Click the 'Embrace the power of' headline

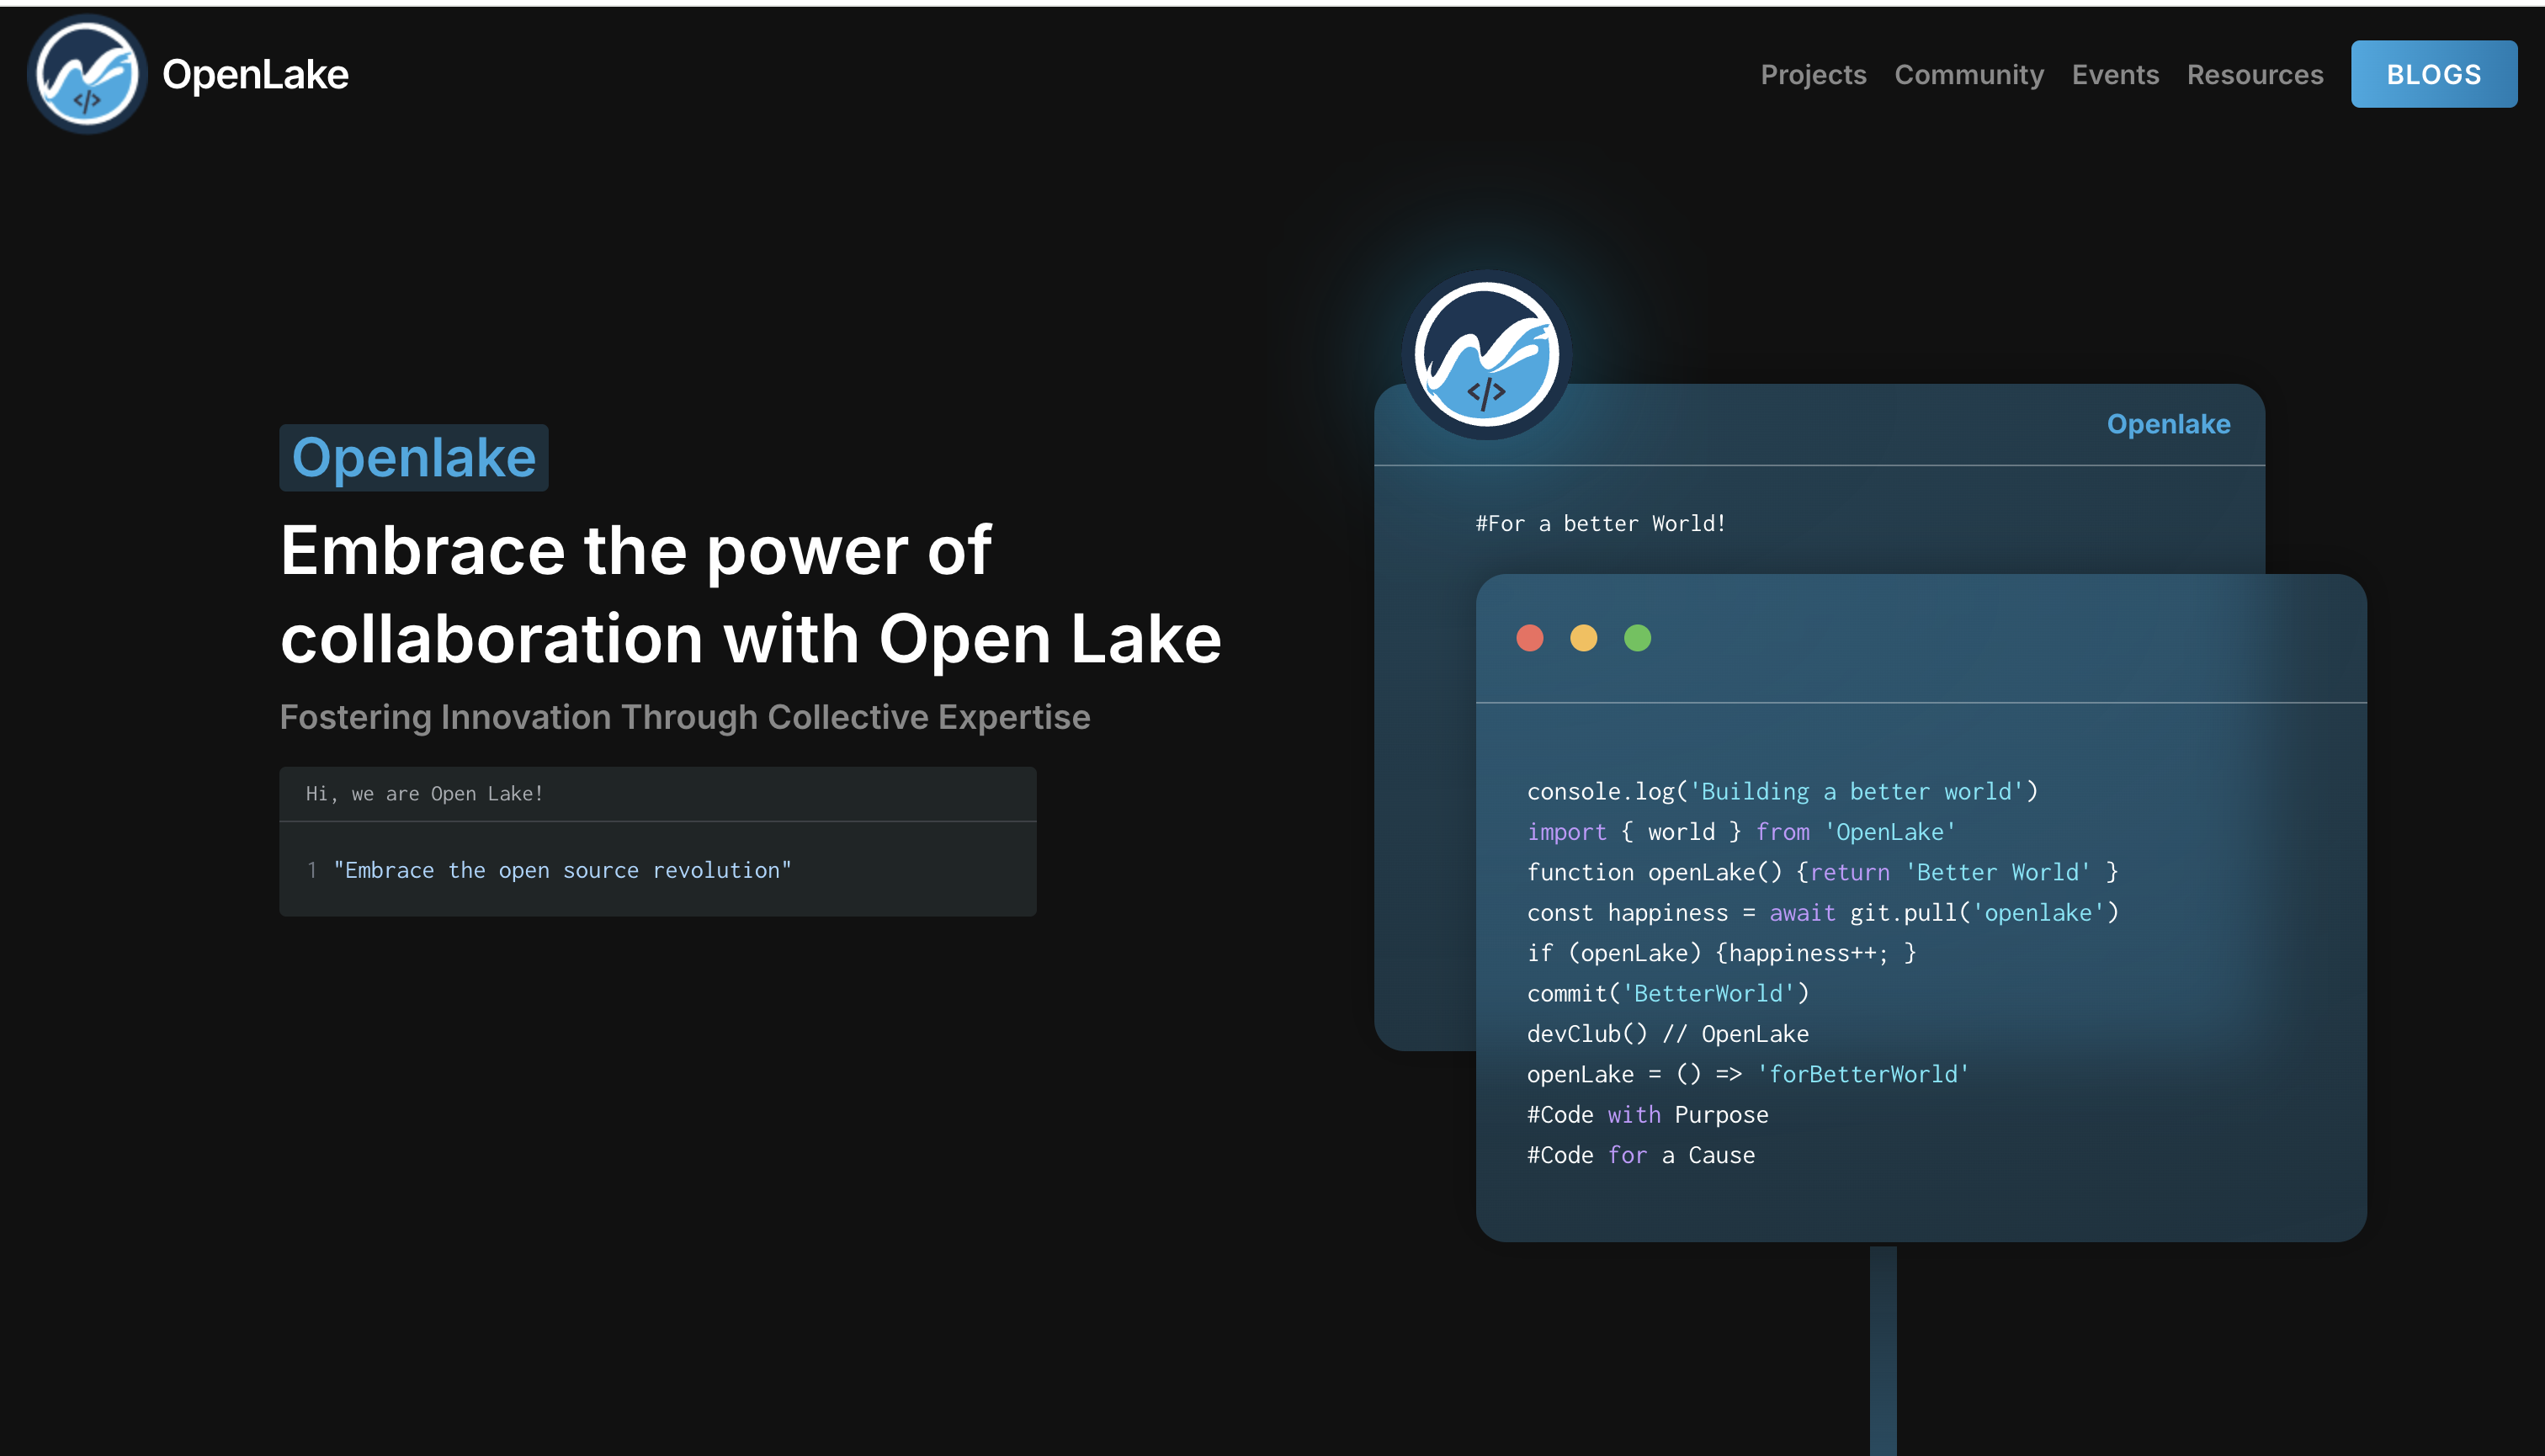(636, 551)
